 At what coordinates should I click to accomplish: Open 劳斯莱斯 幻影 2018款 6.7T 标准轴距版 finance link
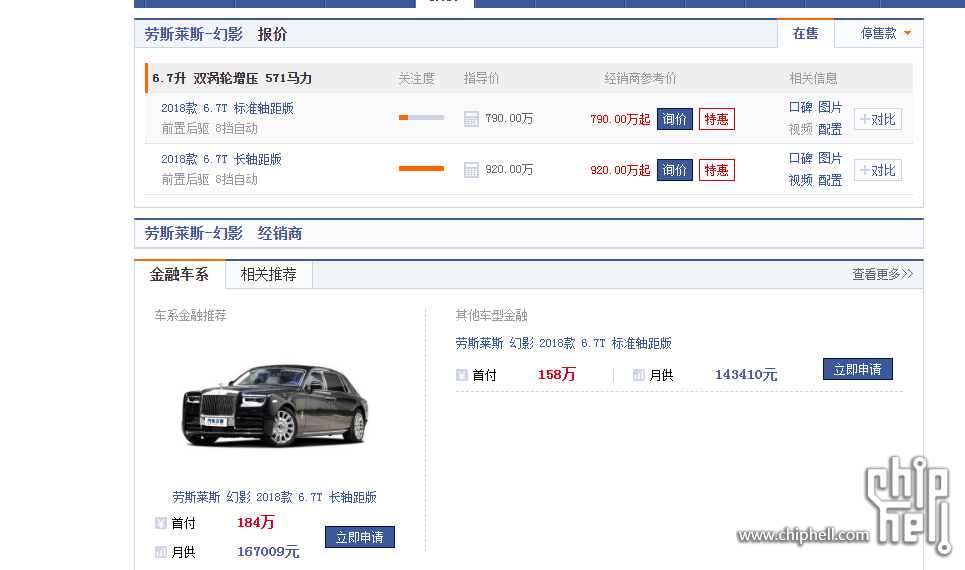point(563,343)
